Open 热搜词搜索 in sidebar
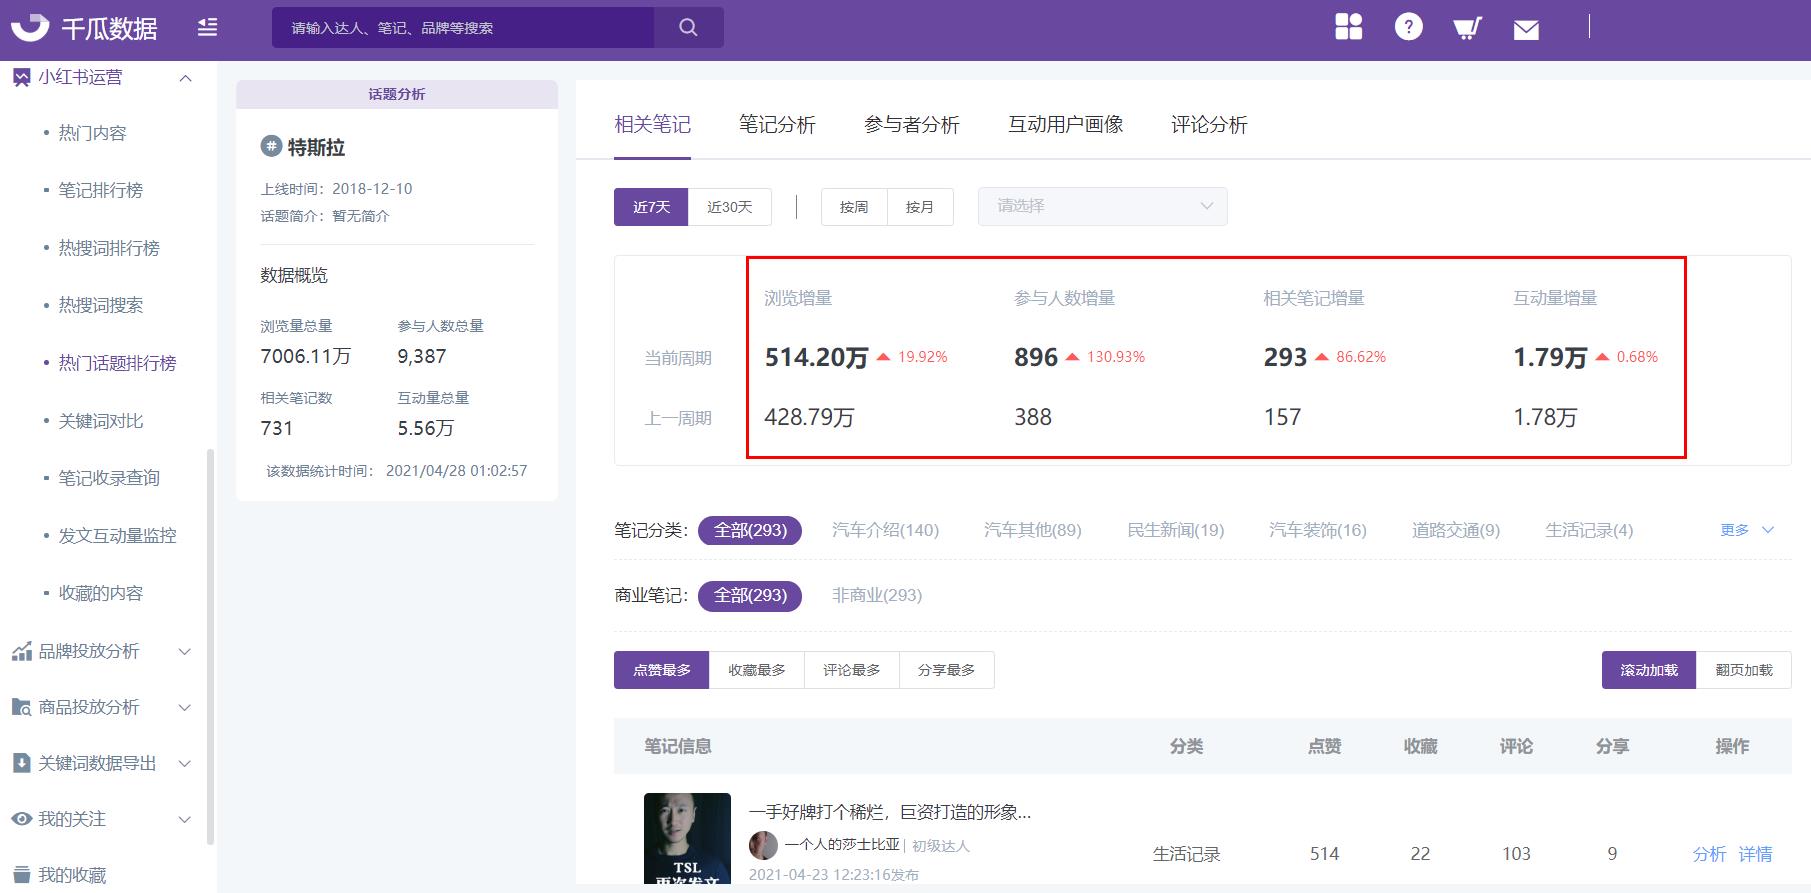1811x893 pixels. [x=100, y=305]
